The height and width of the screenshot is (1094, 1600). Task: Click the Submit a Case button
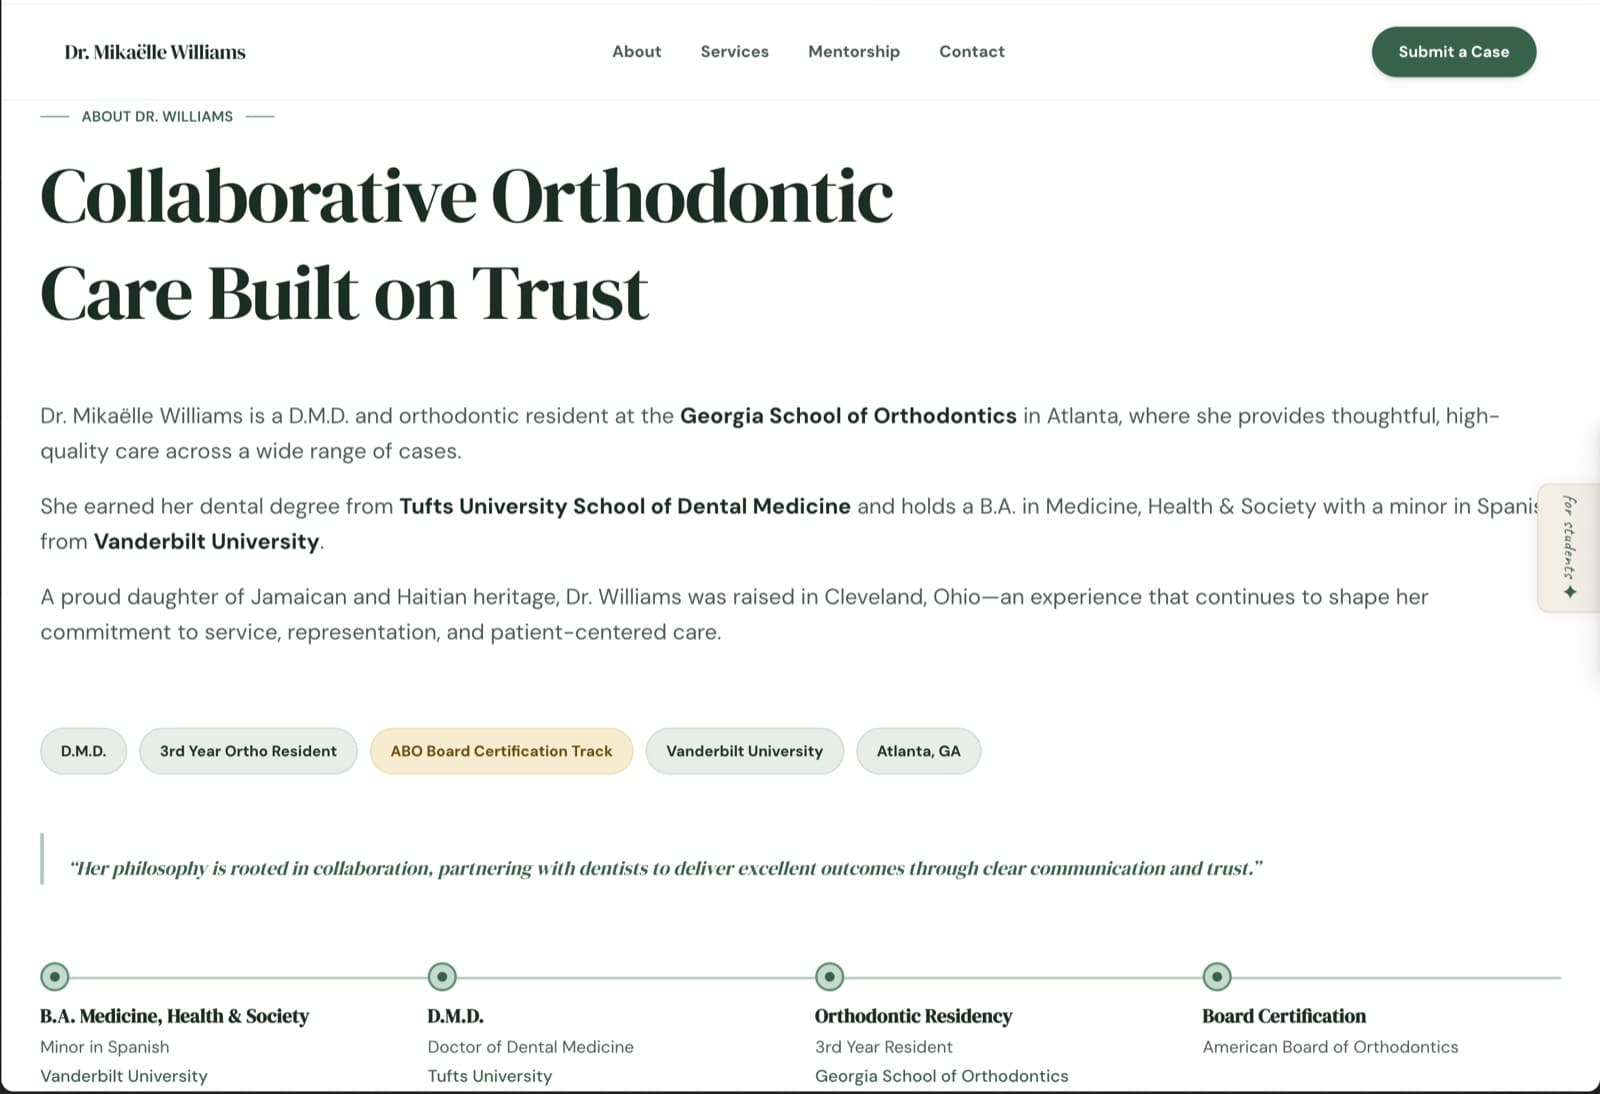coord(1454,52)
